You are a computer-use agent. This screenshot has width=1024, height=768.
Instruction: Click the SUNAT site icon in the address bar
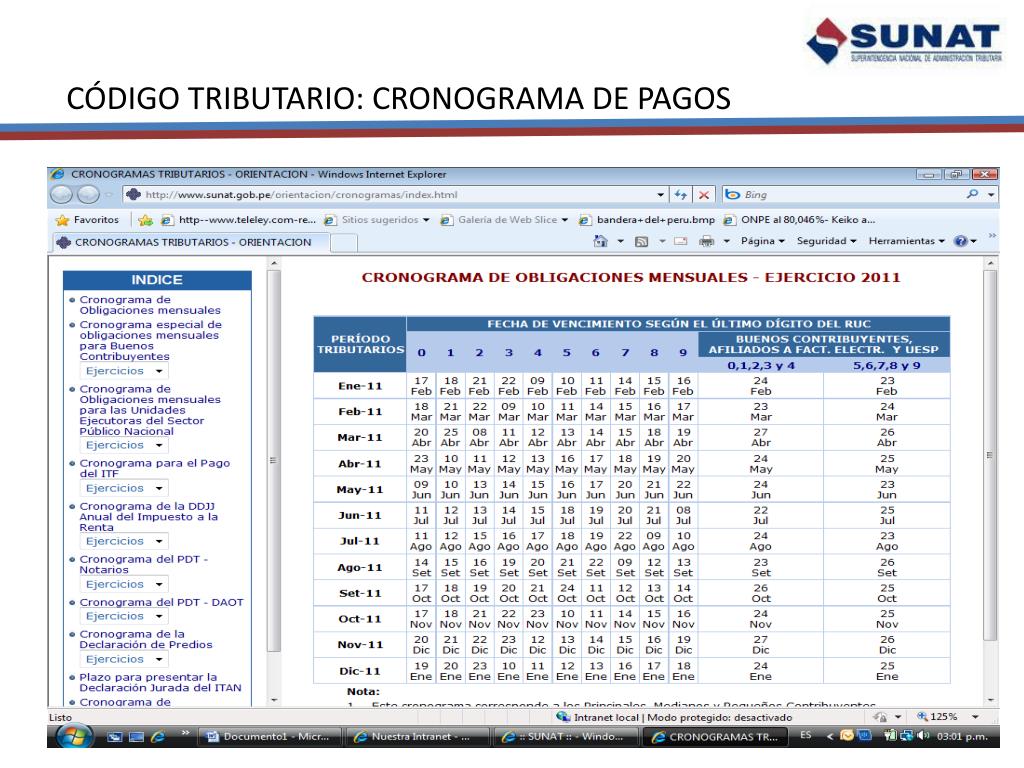click(133, 195)
